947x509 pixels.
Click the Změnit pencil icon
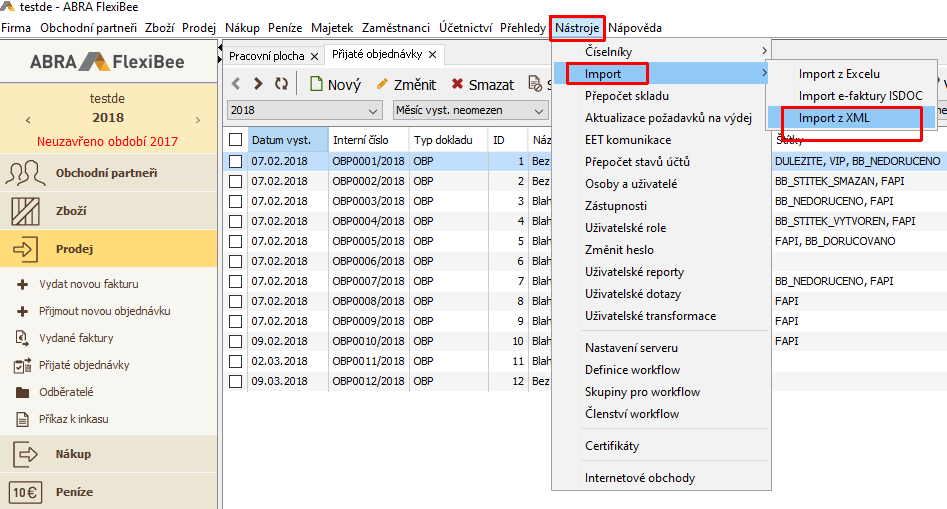point(382,84)
